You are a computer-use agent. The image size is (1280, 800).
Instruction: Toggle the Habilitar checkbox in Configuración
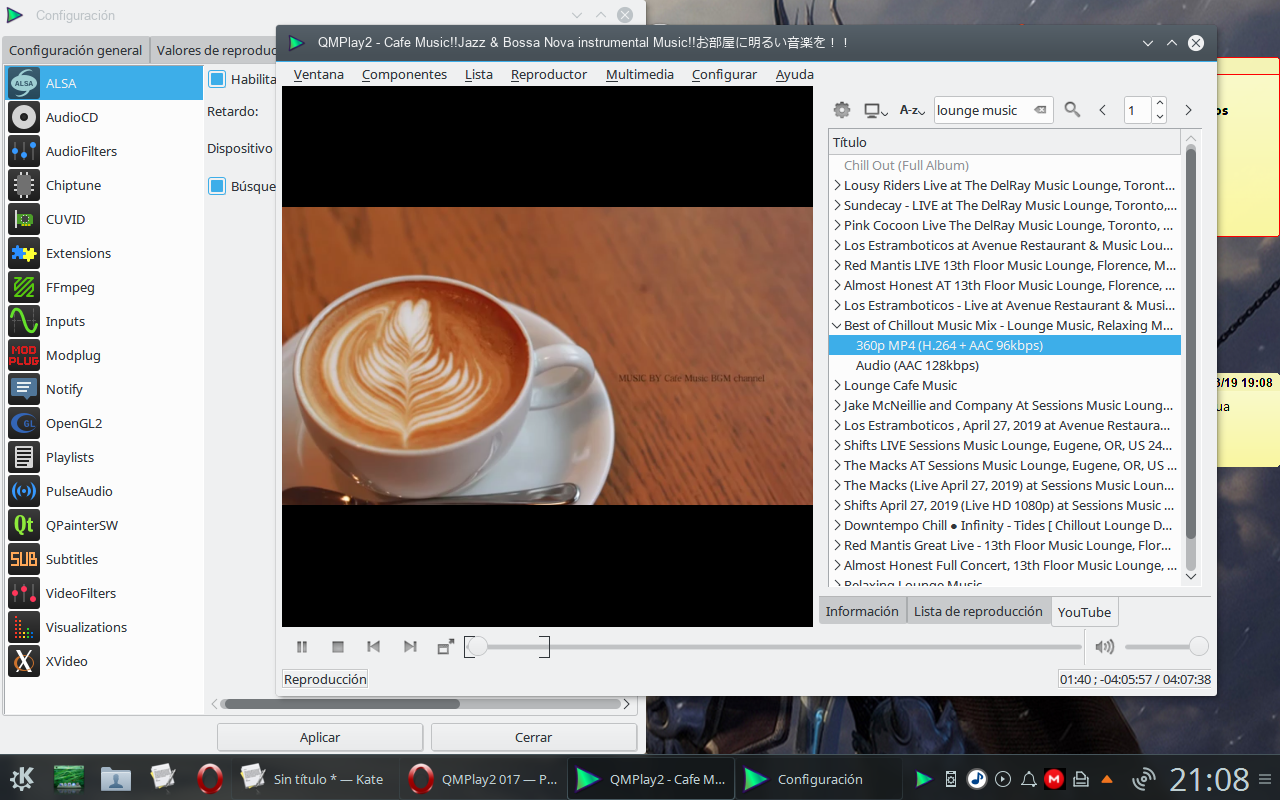coord(216,79)
